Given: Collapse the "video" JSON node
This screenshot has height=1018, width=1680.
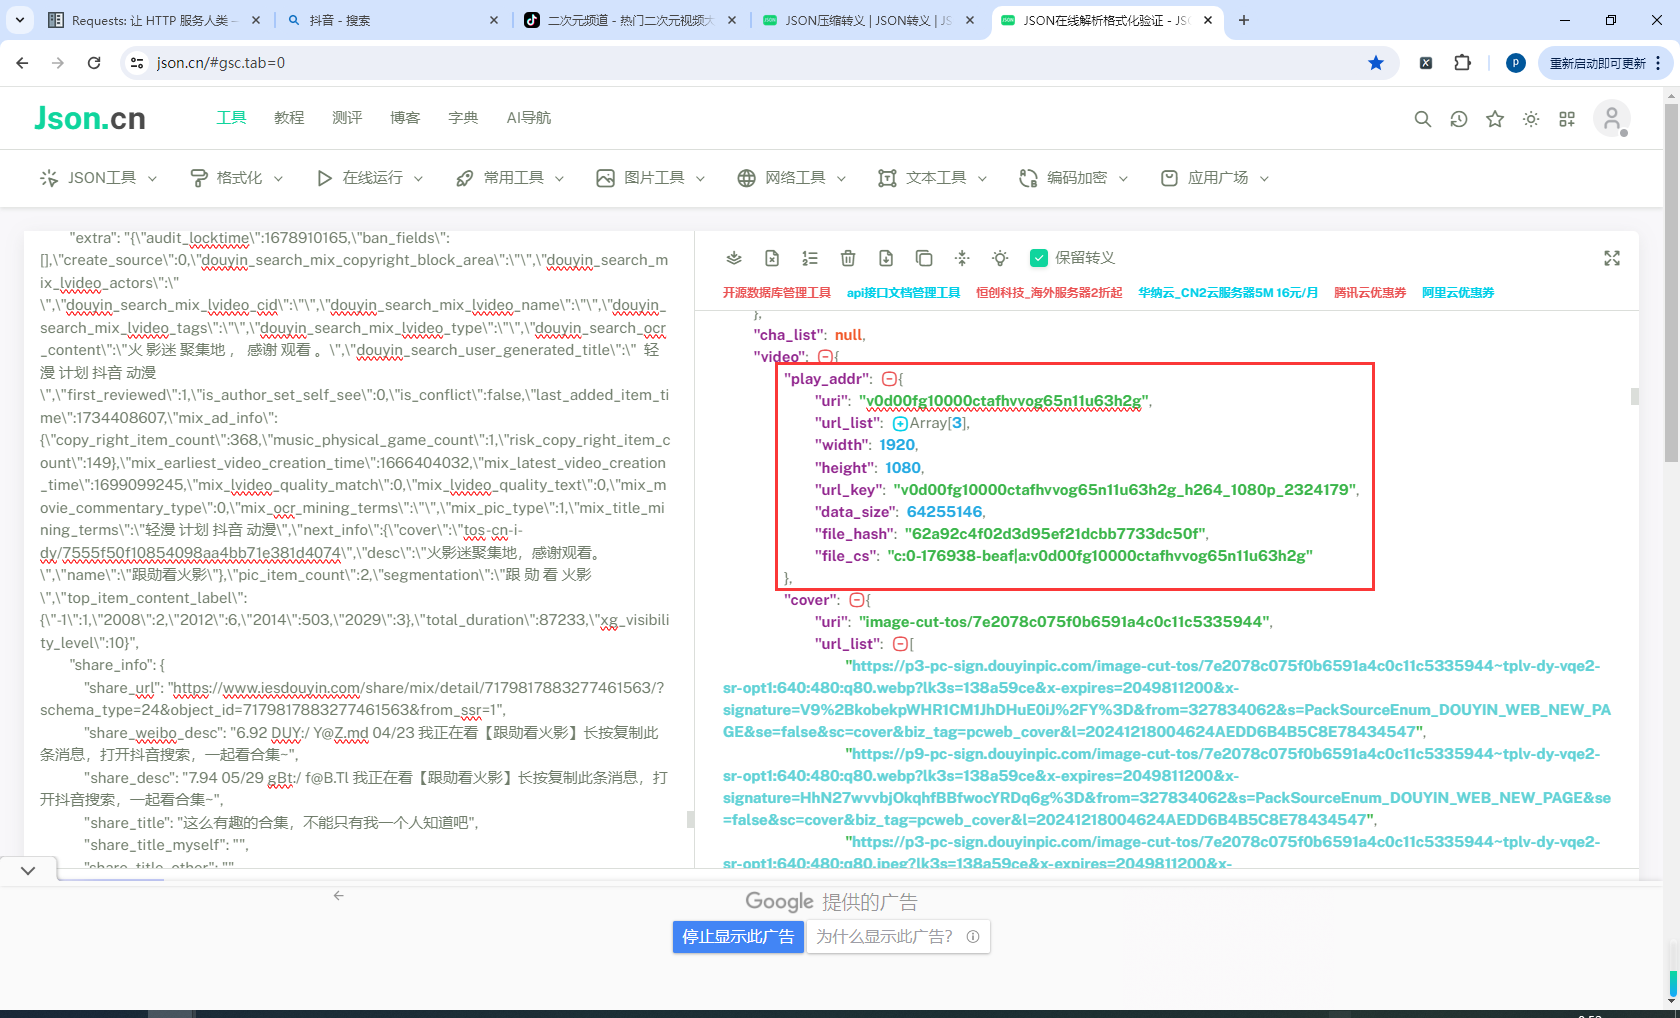Looking at the screenshot, I should click(826, 357).
